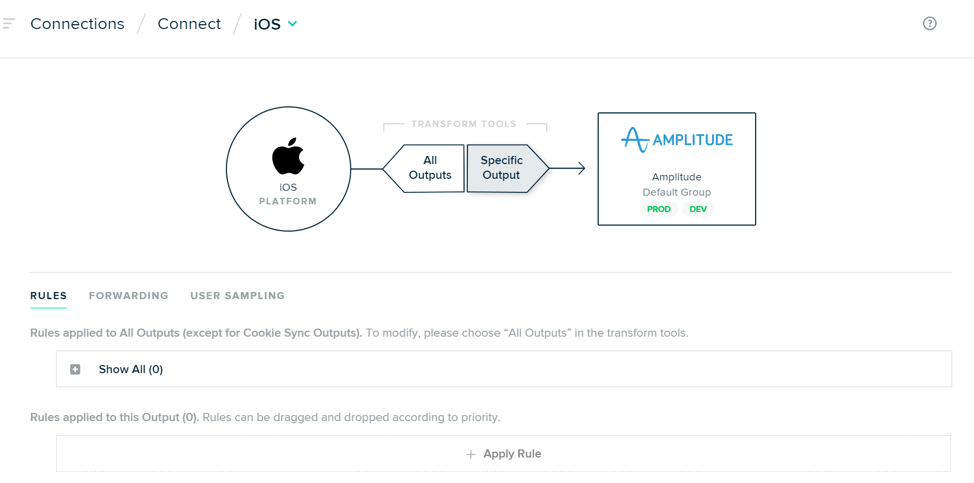Click the Apple iOS platform circle

click(288, 169)
